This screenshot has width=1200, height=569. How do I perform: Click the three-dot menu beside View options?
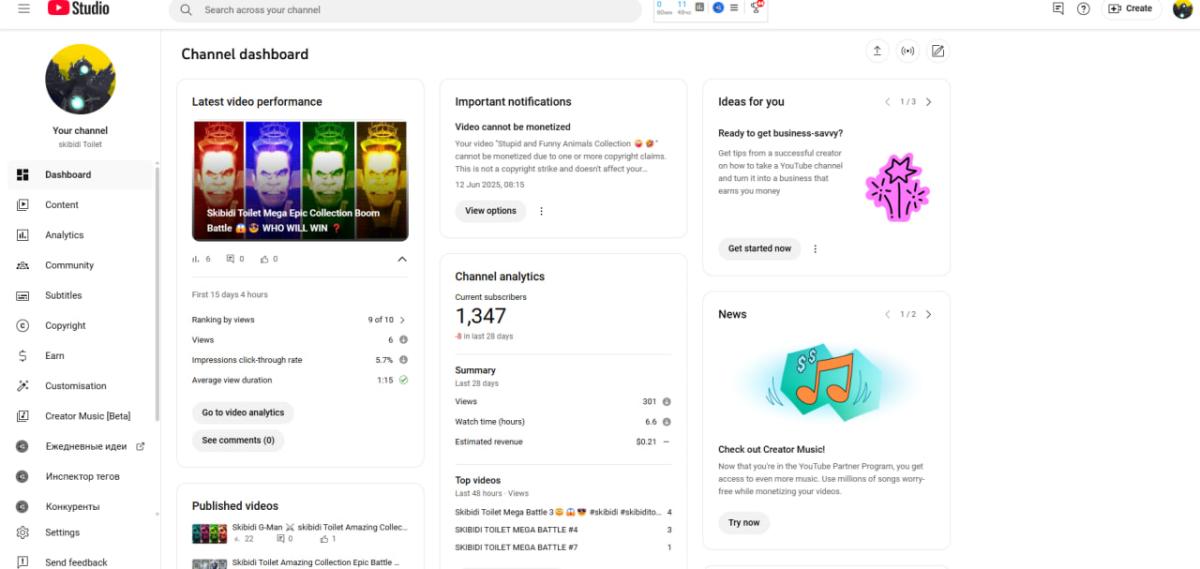[x=542, y=211]
